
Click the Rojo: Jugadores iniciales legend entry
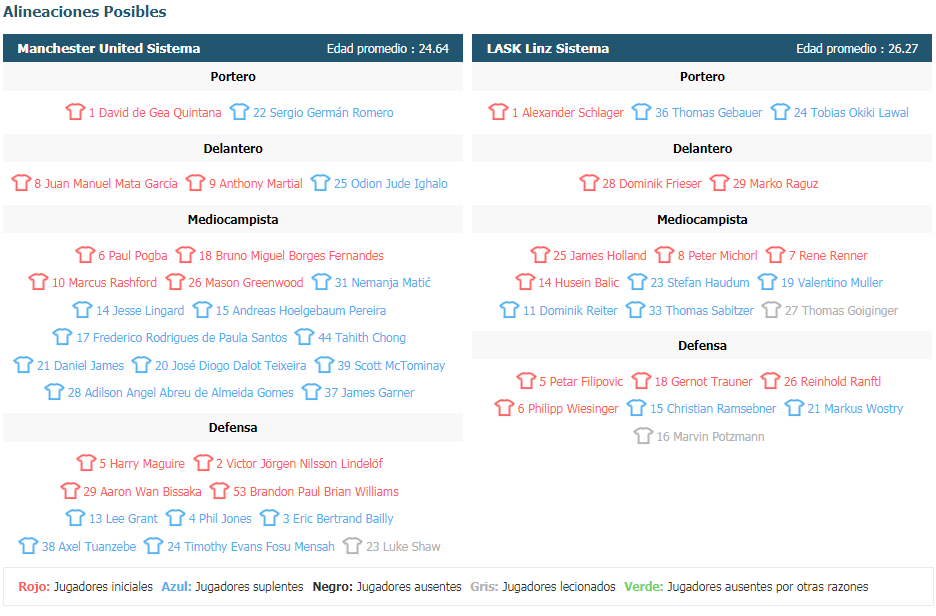coord(85,587)
